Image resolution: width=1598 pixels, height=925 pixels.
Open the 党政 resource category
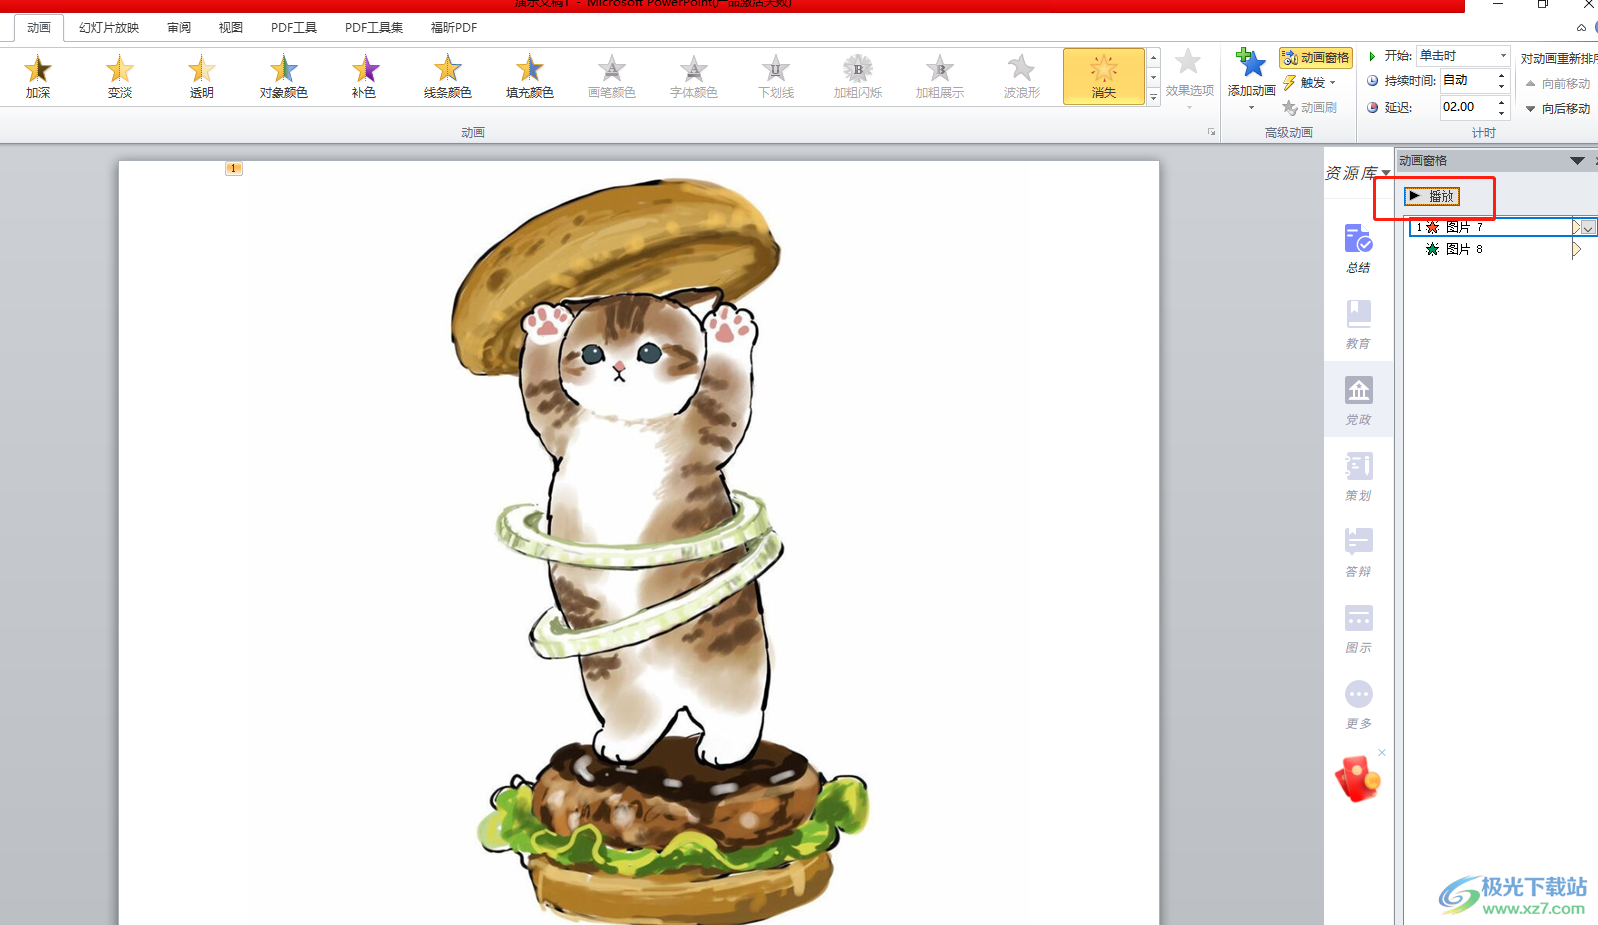click(x=1358, y=400)
